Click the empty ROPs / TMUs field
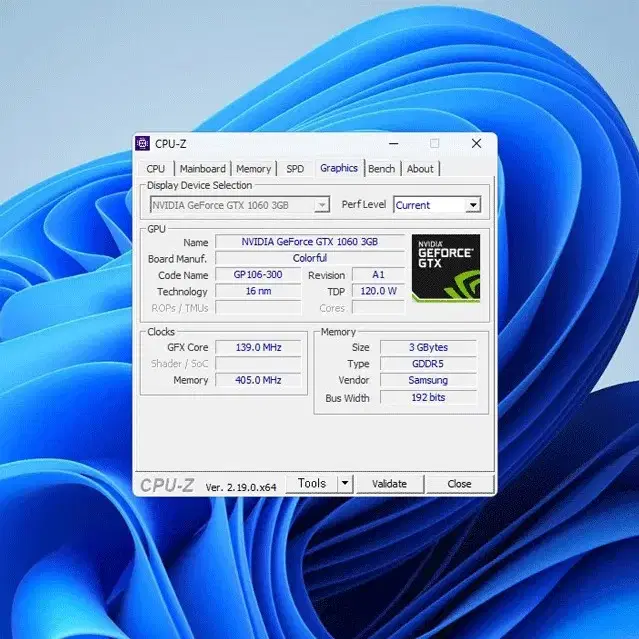Viewport: 639px width, 639px height. click(x=258, y=308)
